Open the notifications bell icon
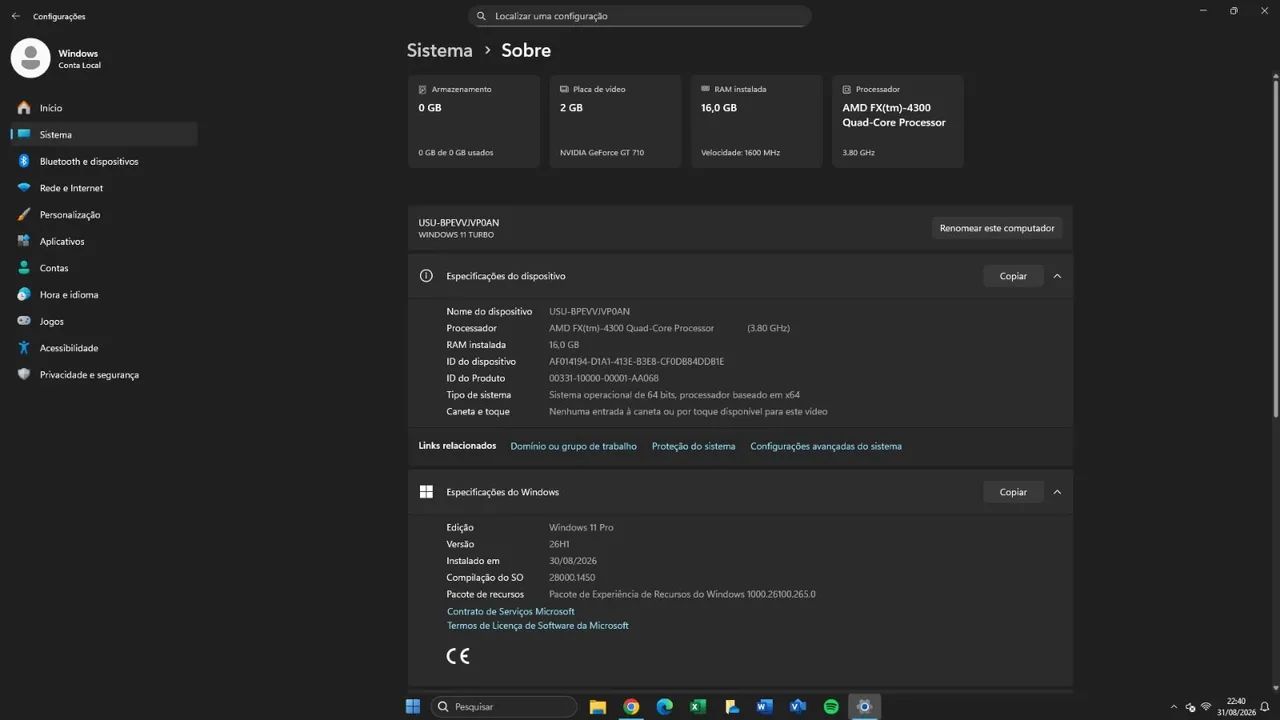 1267,706
